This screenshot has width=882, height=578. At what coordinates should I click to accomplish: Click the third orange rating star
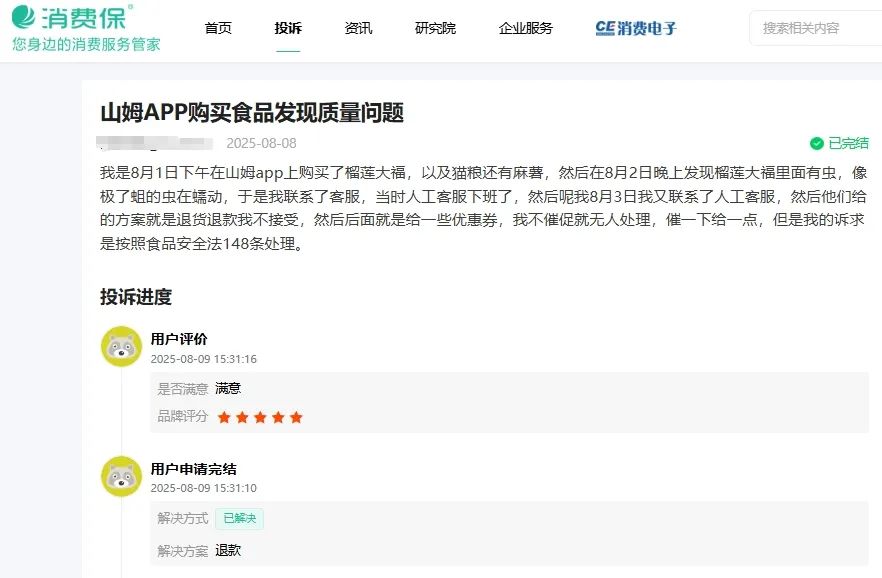click(x=260, y=417)
